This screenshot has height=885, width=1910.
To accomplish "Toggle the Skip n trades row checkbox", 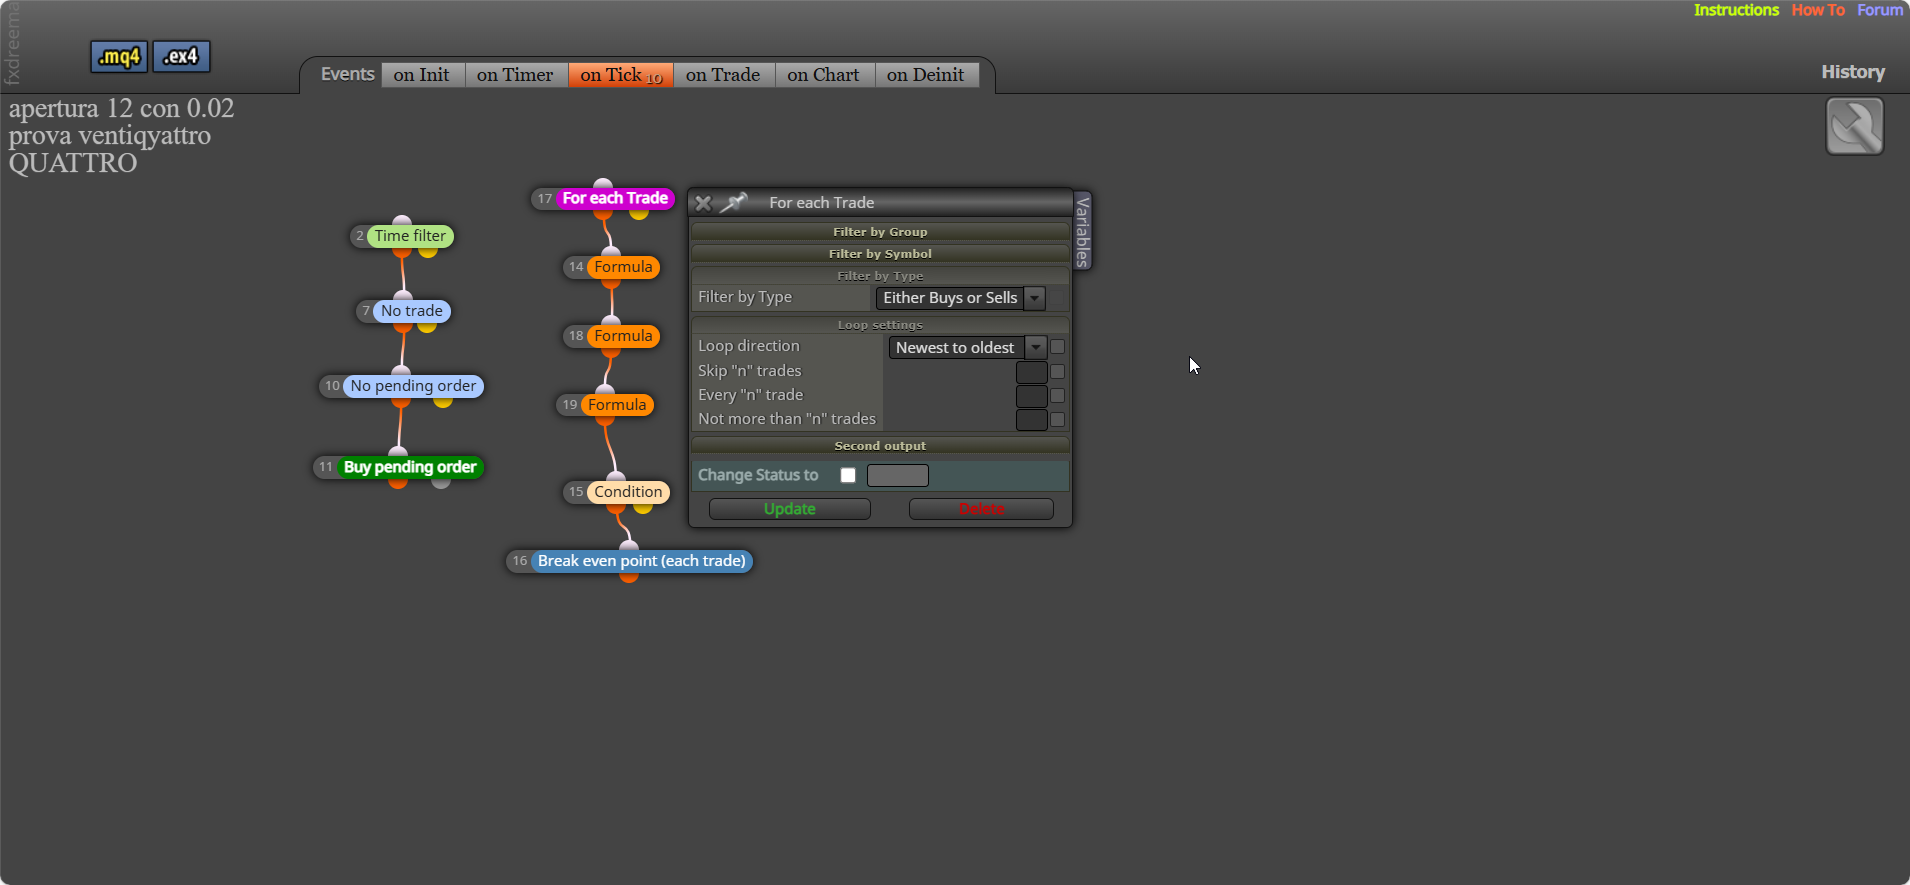I will [1057, 372].
